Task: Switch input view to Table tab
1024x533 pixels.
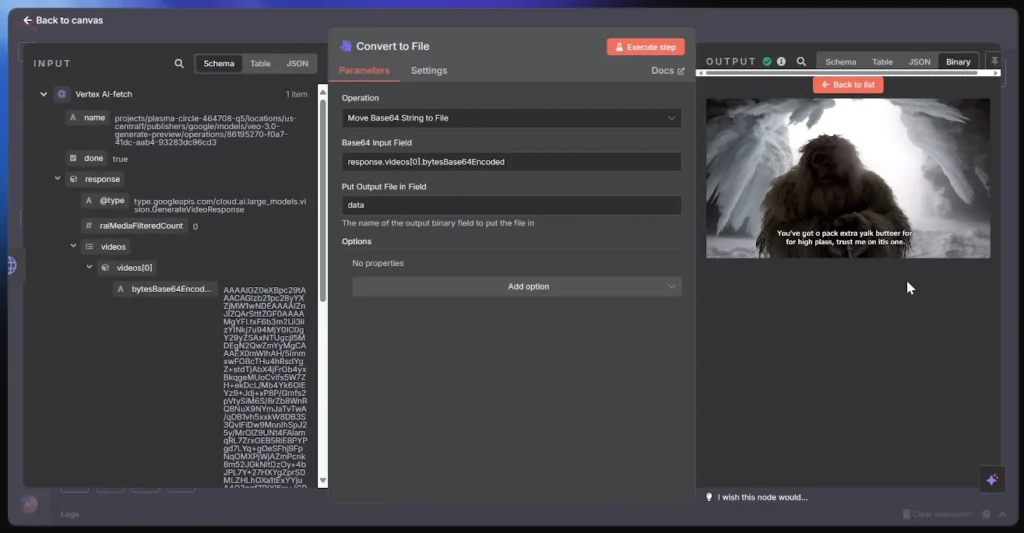Action: point(260,63)
